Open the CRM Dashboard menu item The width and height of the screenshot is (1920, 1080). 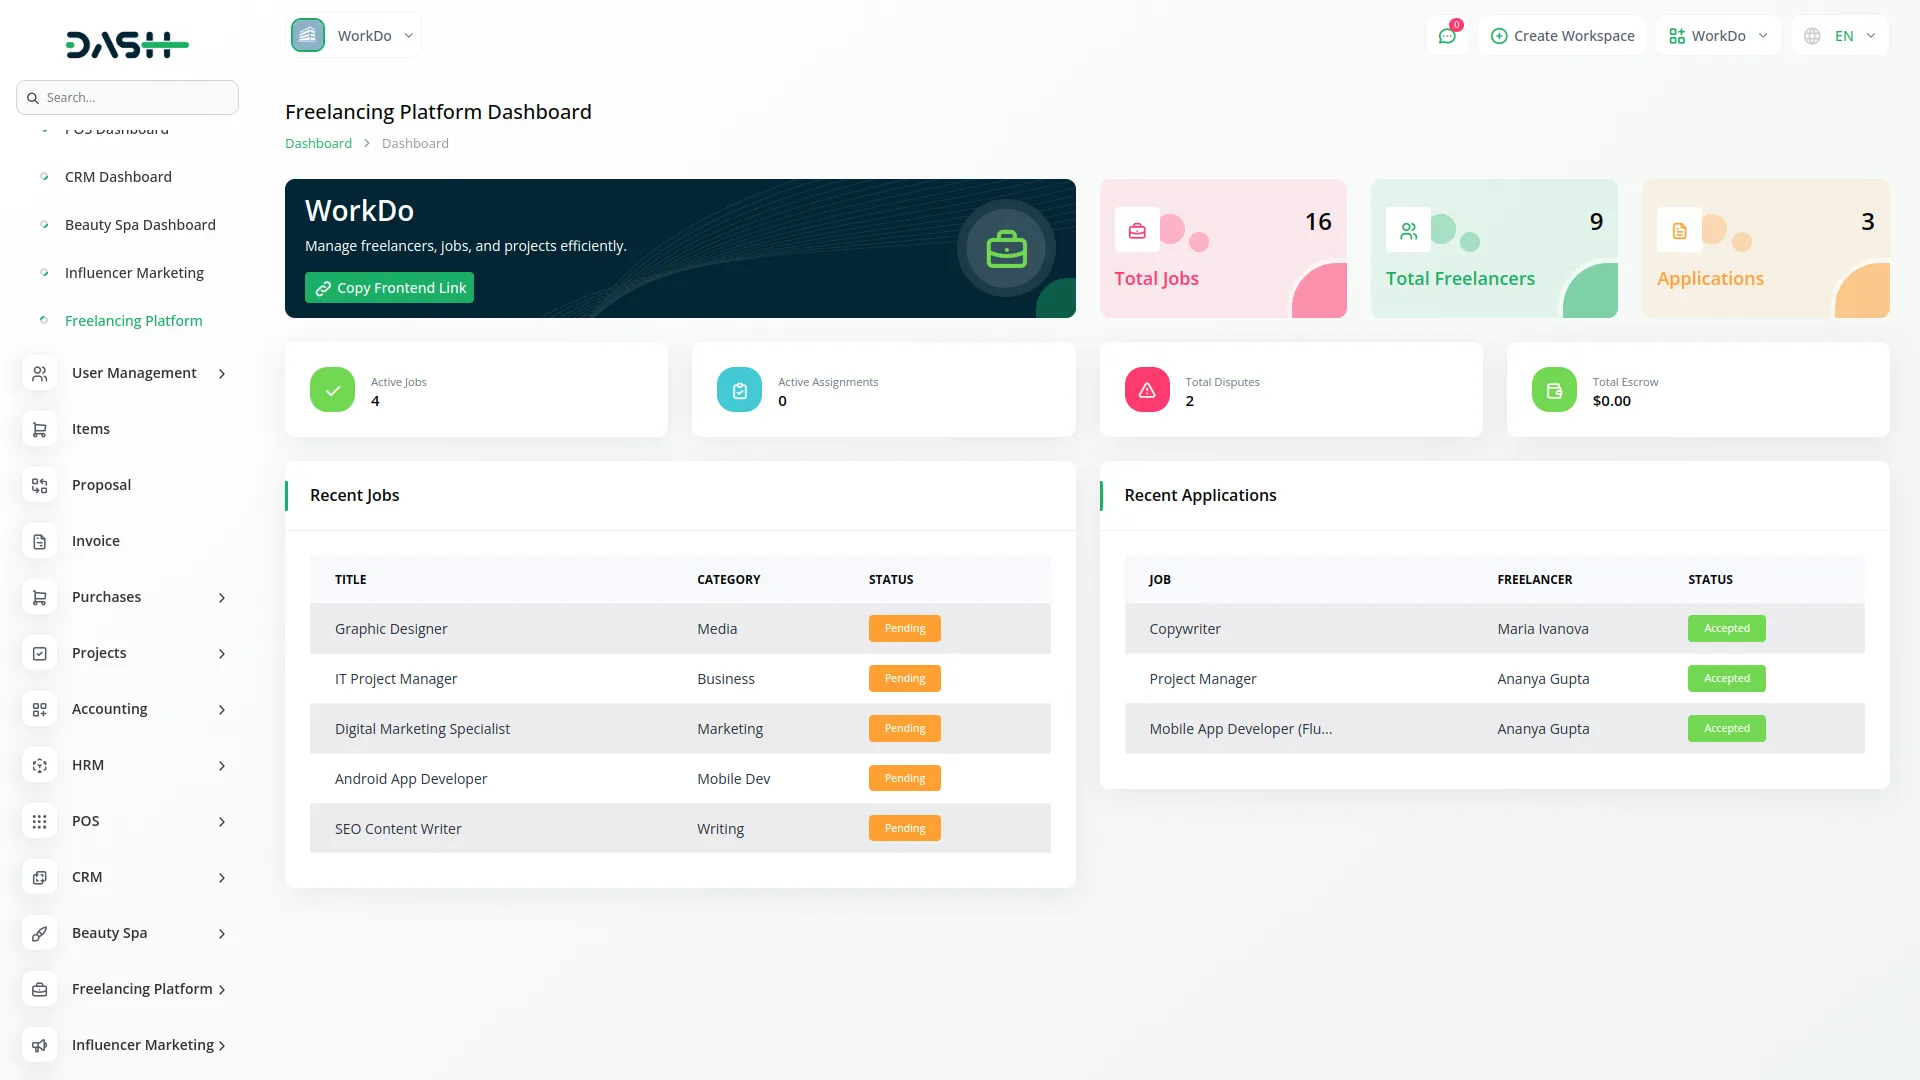[x=118, y=176]
